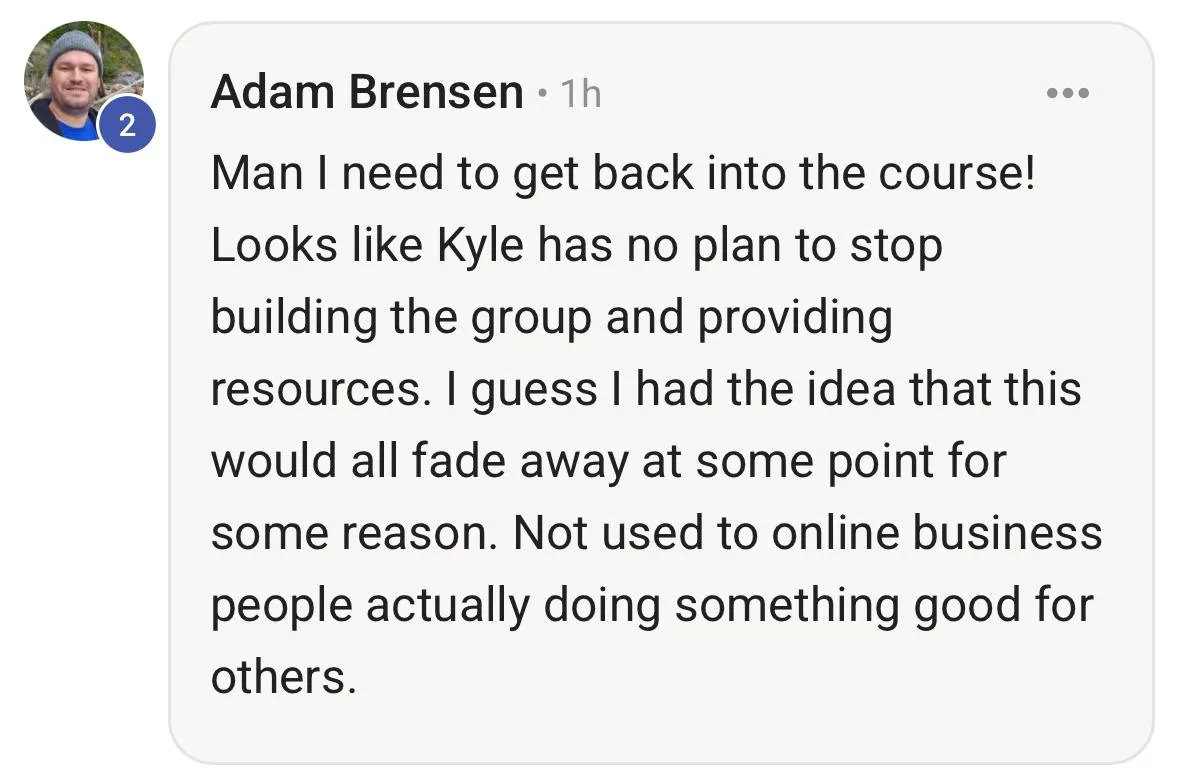The width and height of the screenshot is (1179, 780).
Task: Click the dot separator before the timestamp
Action: tap(541, 95)
